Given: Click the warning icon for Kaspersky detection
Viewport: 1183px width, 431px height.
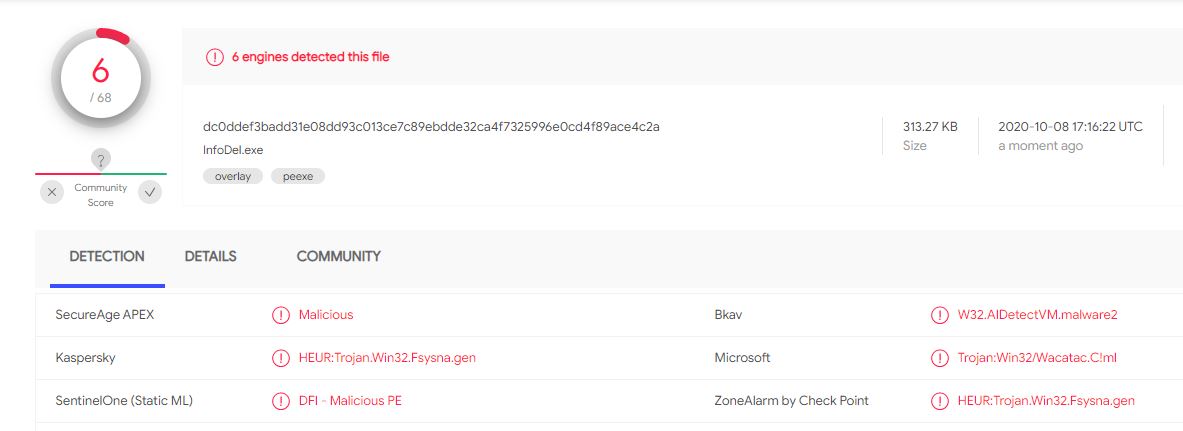Looking at the screenshot, I should click(281, 358).
